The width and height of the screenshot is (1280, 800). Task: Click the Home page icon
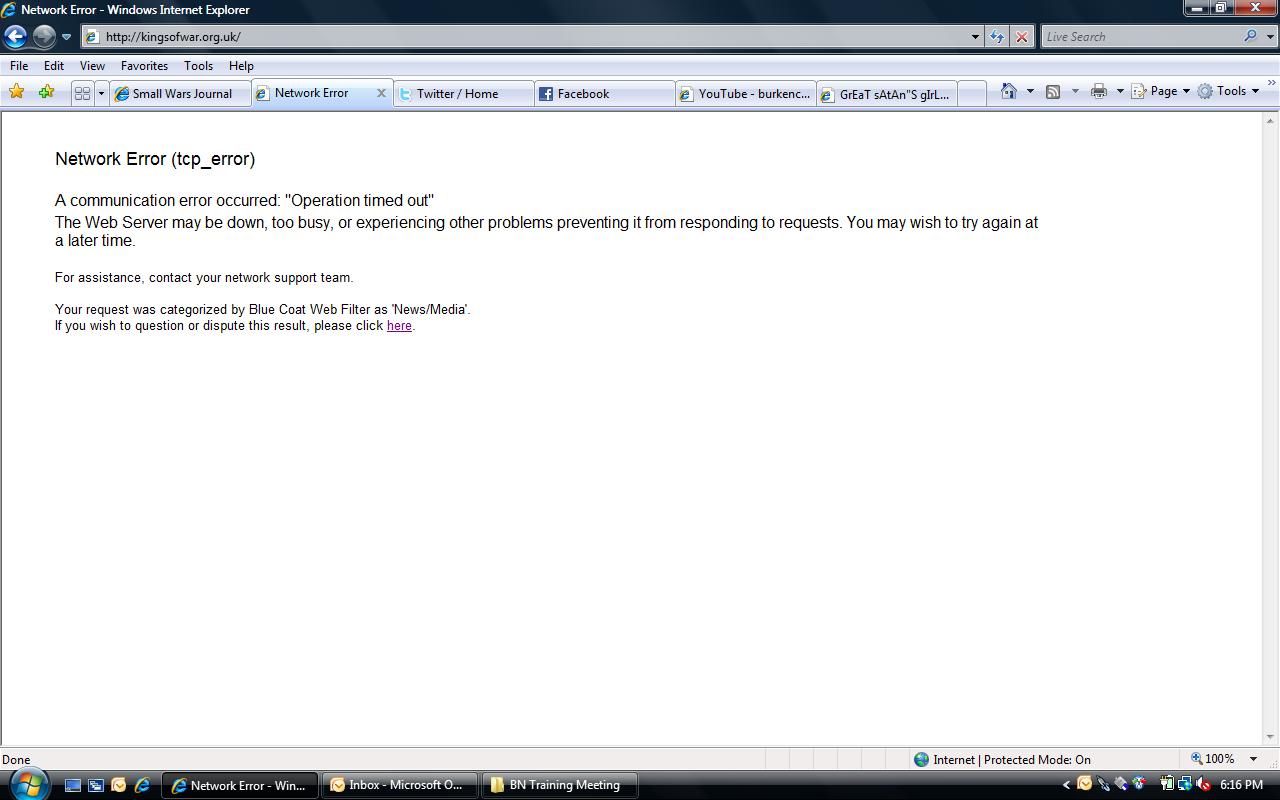tap(1008, 91)
